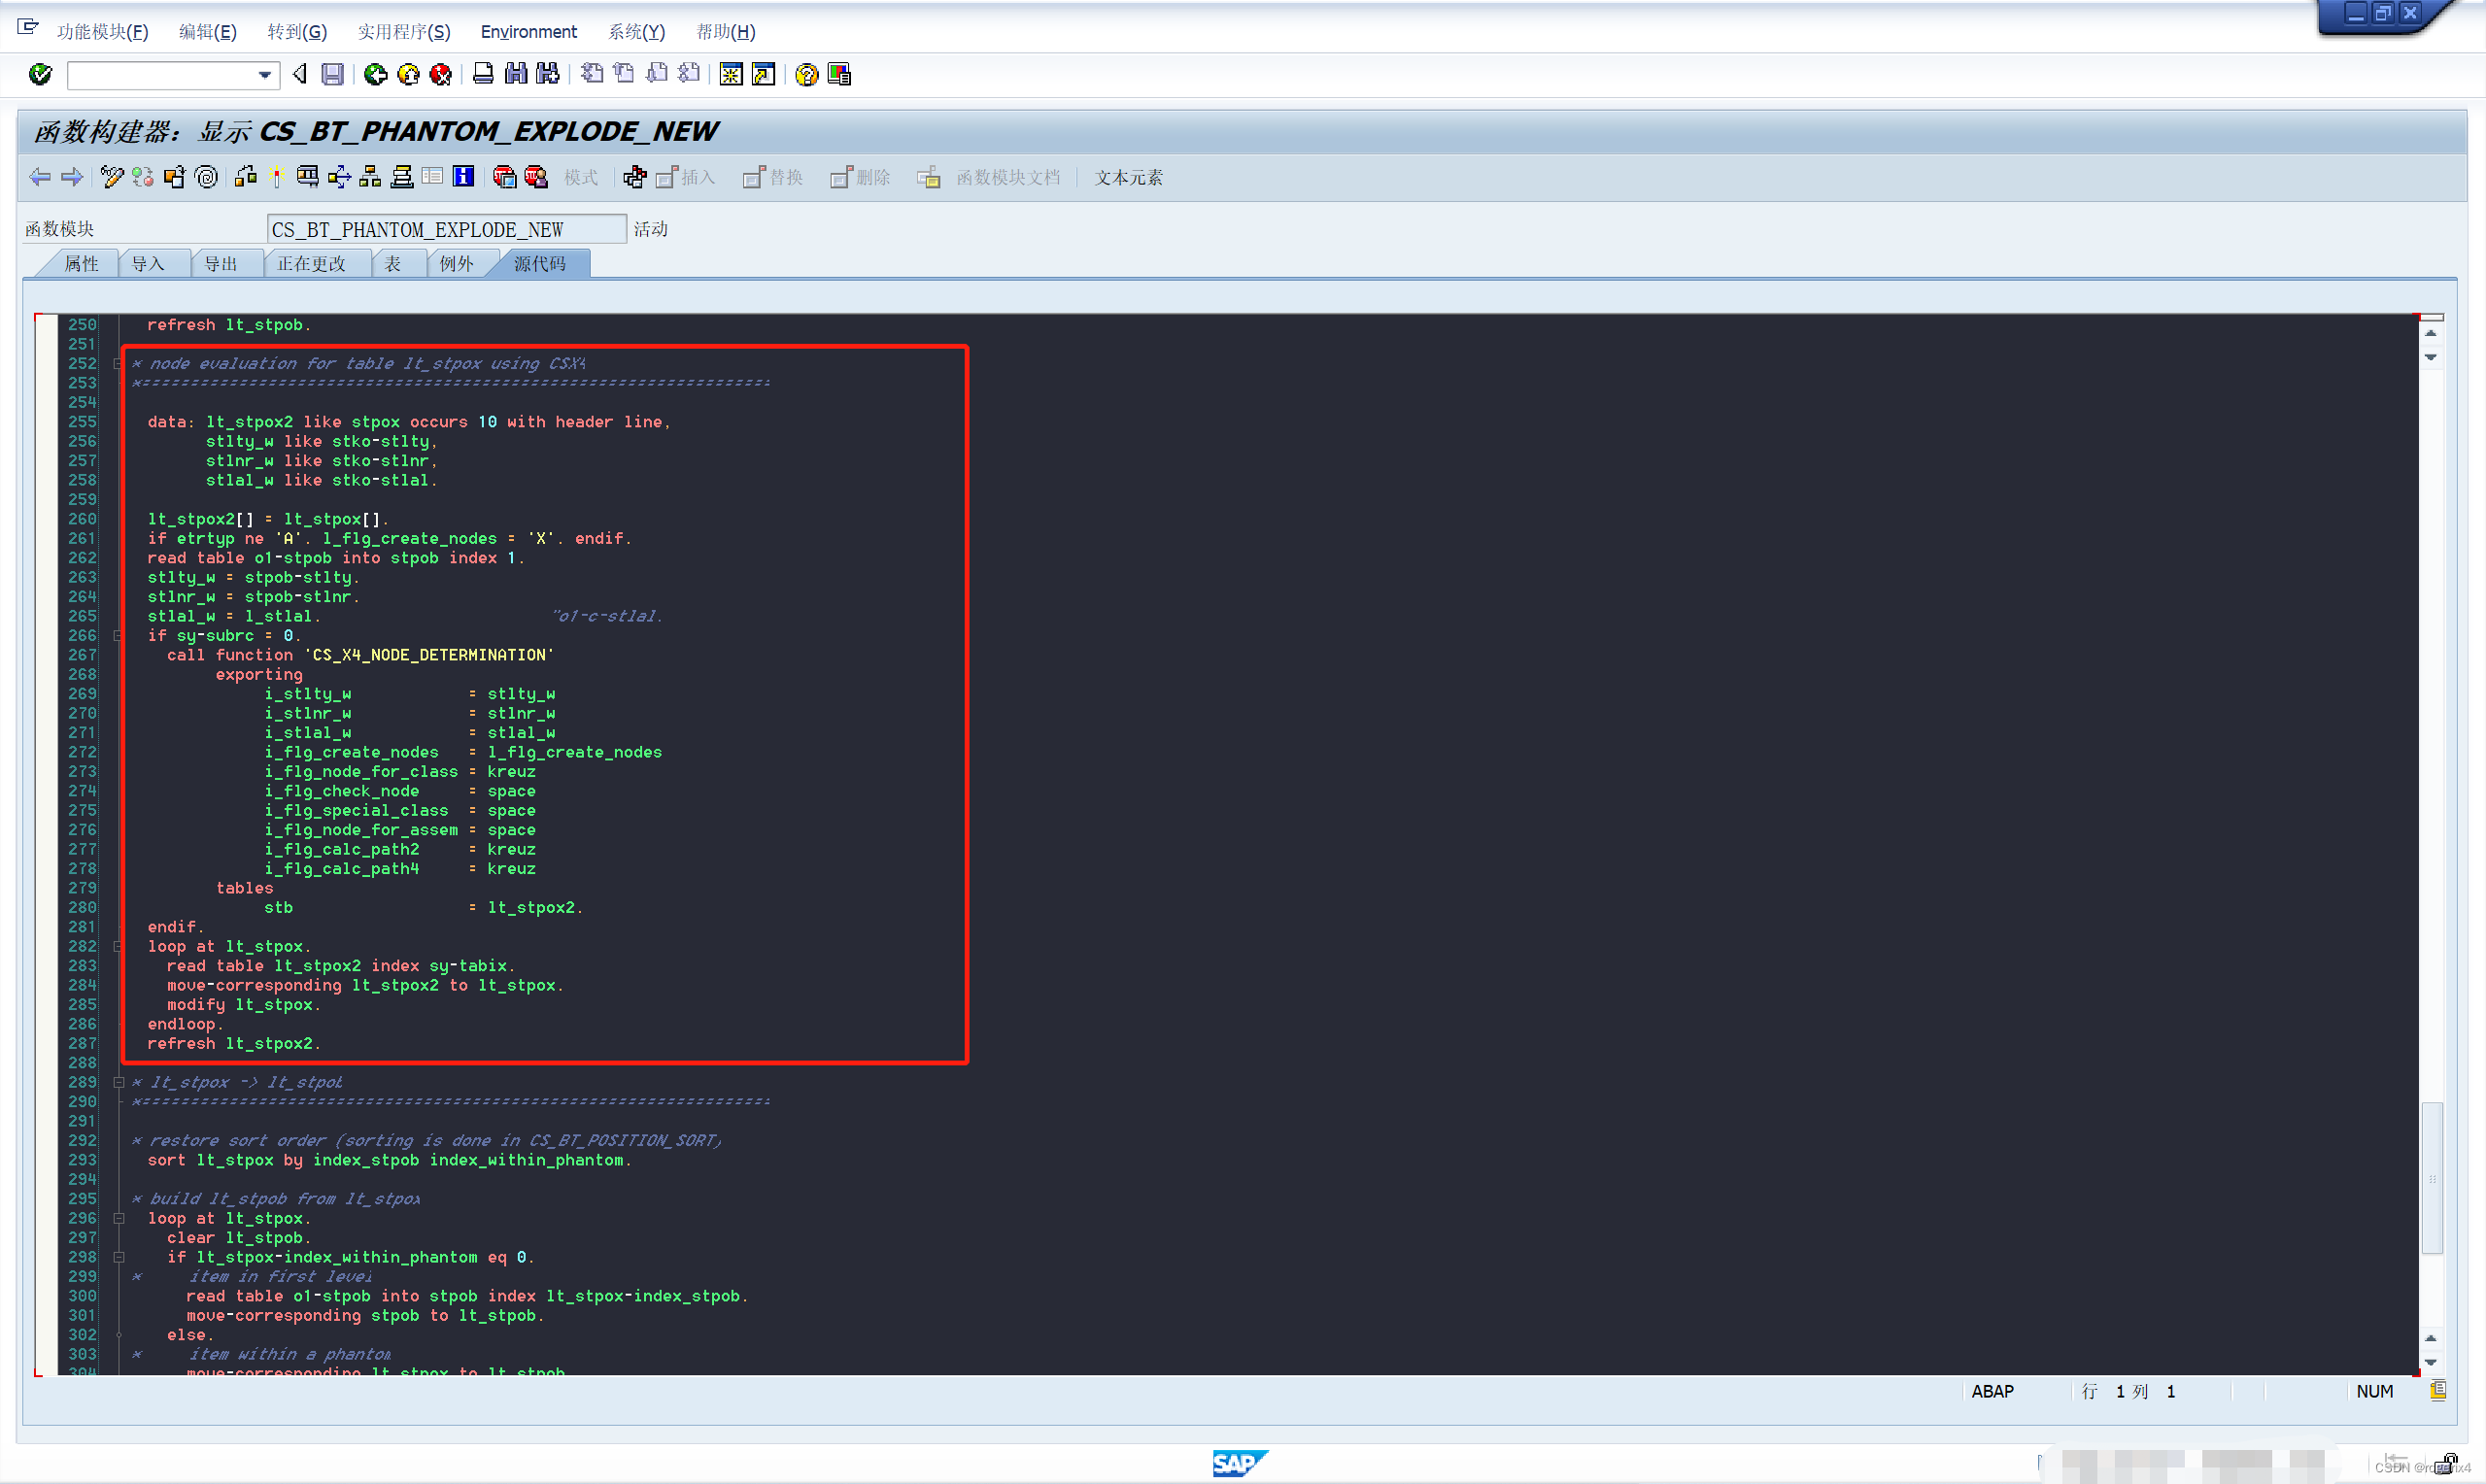The image size is (2486, 1484).
Task: Click the red Cancel icon
Action: 440,74
